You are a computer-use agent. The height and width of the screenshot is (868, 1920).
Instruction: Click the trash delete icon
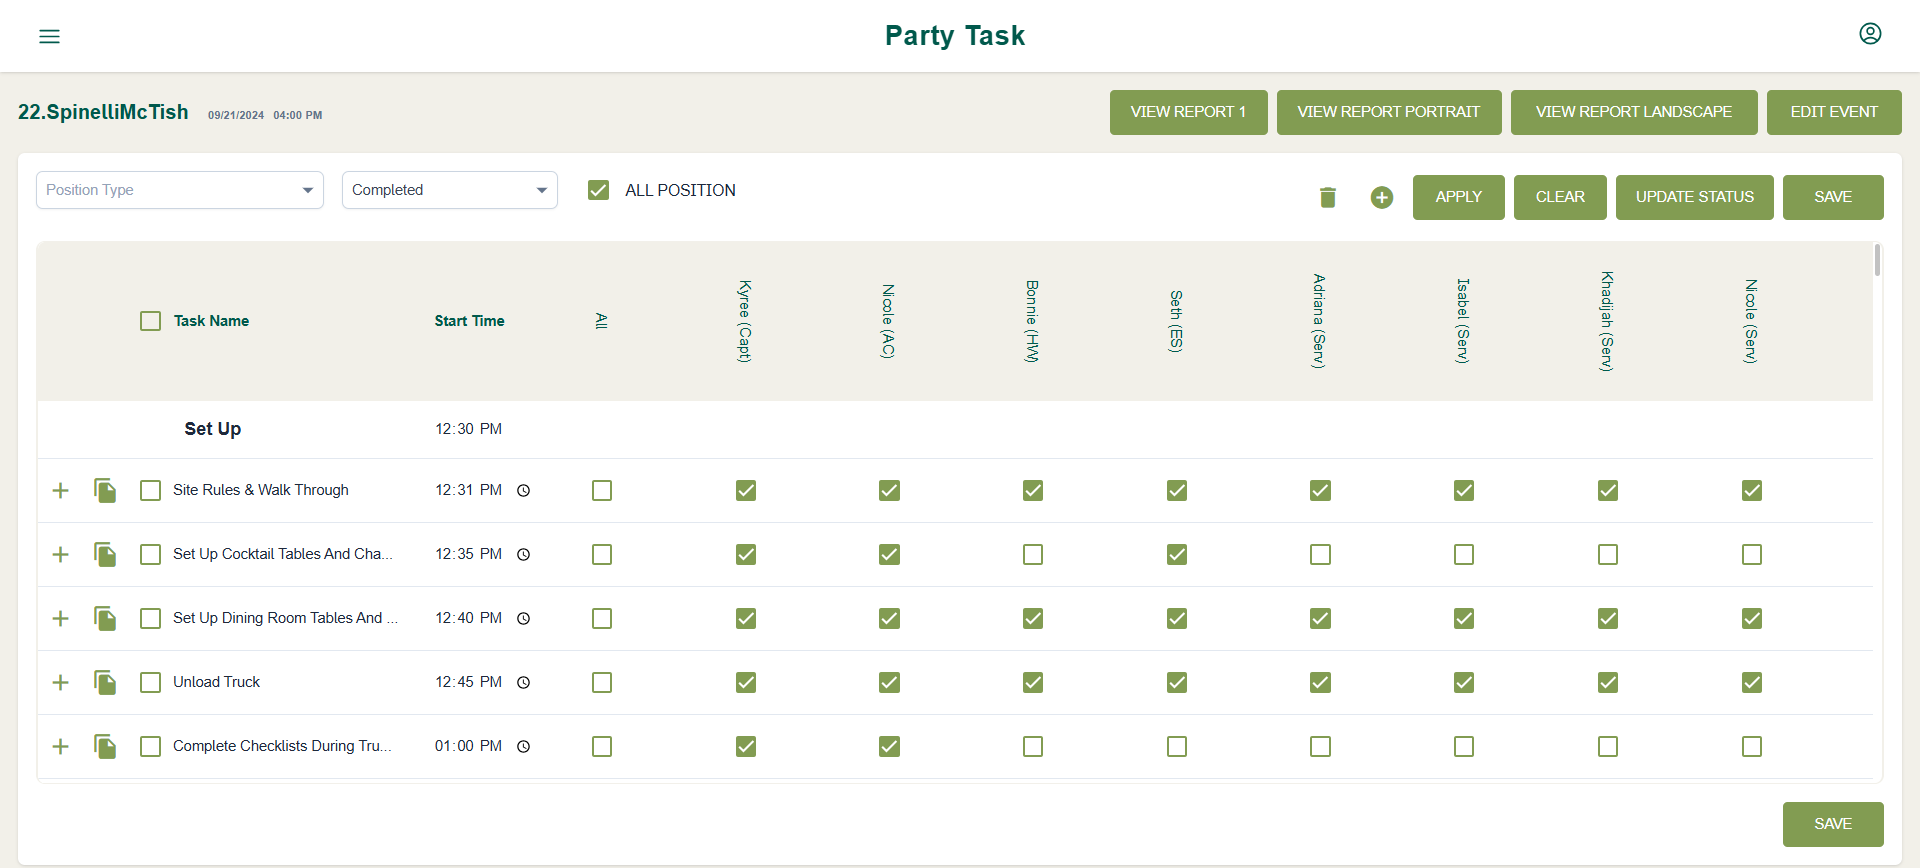tap(1328, 197)
